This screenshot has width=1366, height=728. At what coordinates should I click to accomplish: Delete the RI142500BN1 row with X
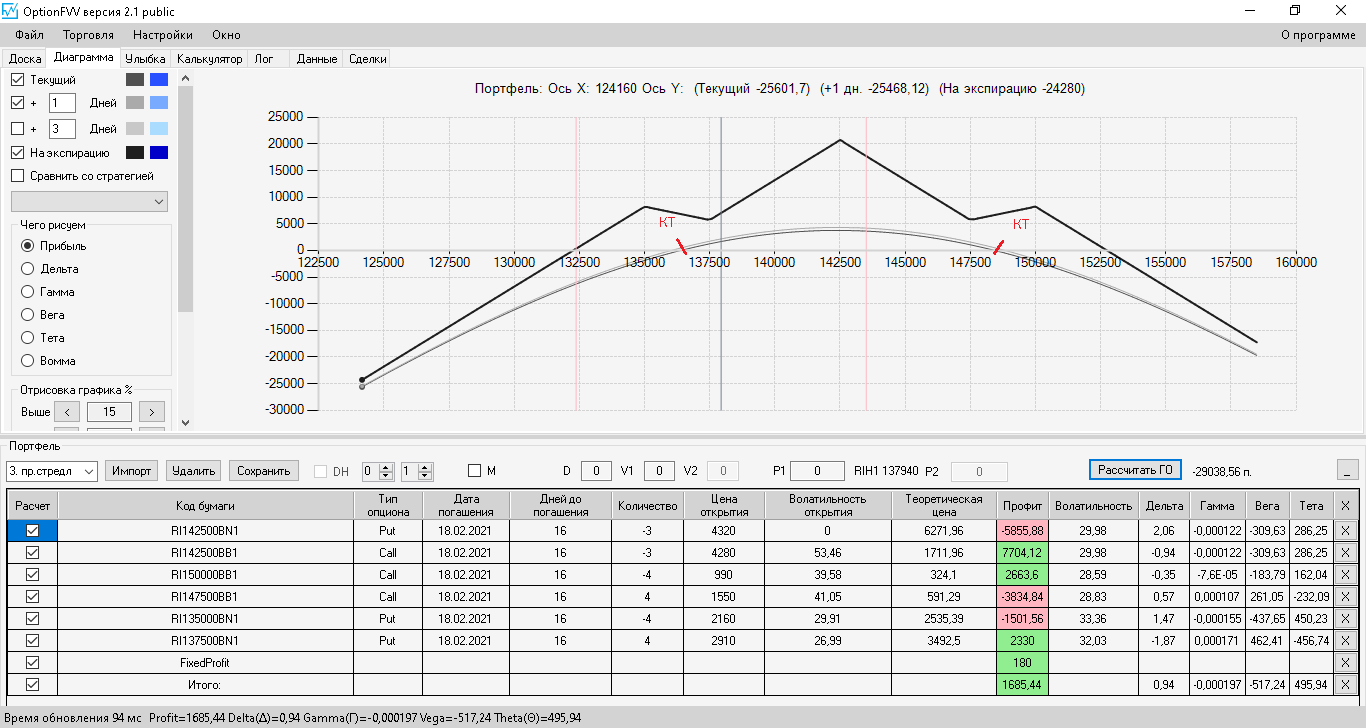pyautogui.click(x=1344, y=530)
